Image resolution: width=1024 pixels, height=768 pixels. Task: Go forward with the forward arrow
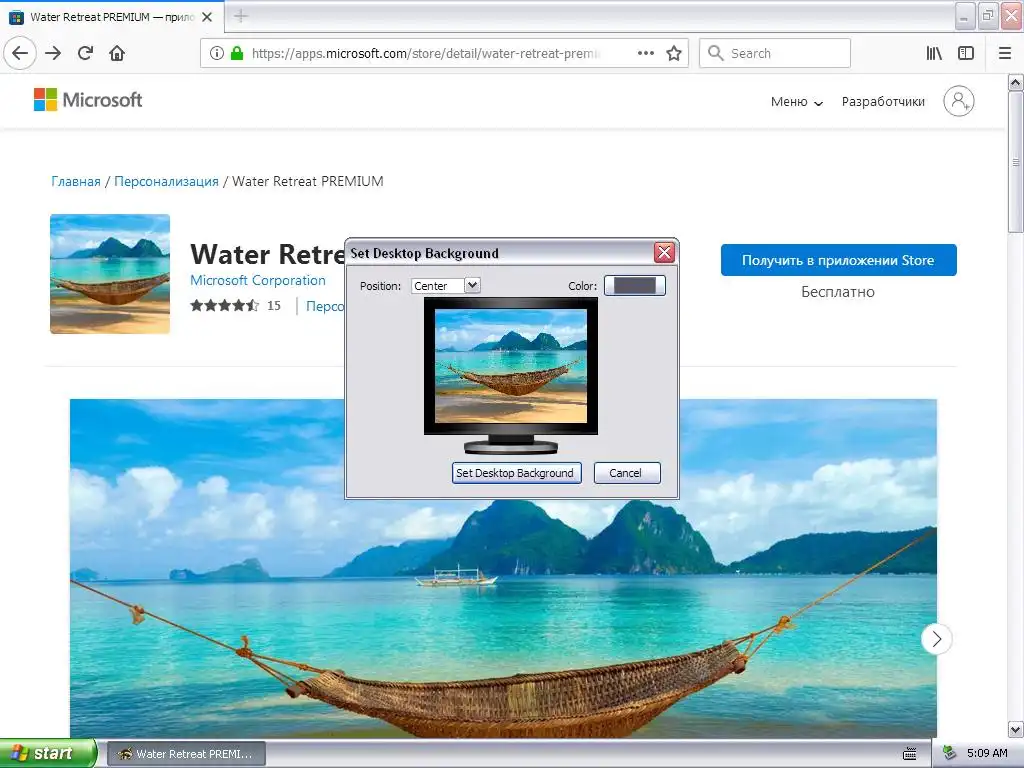click(x=53, y=53)
